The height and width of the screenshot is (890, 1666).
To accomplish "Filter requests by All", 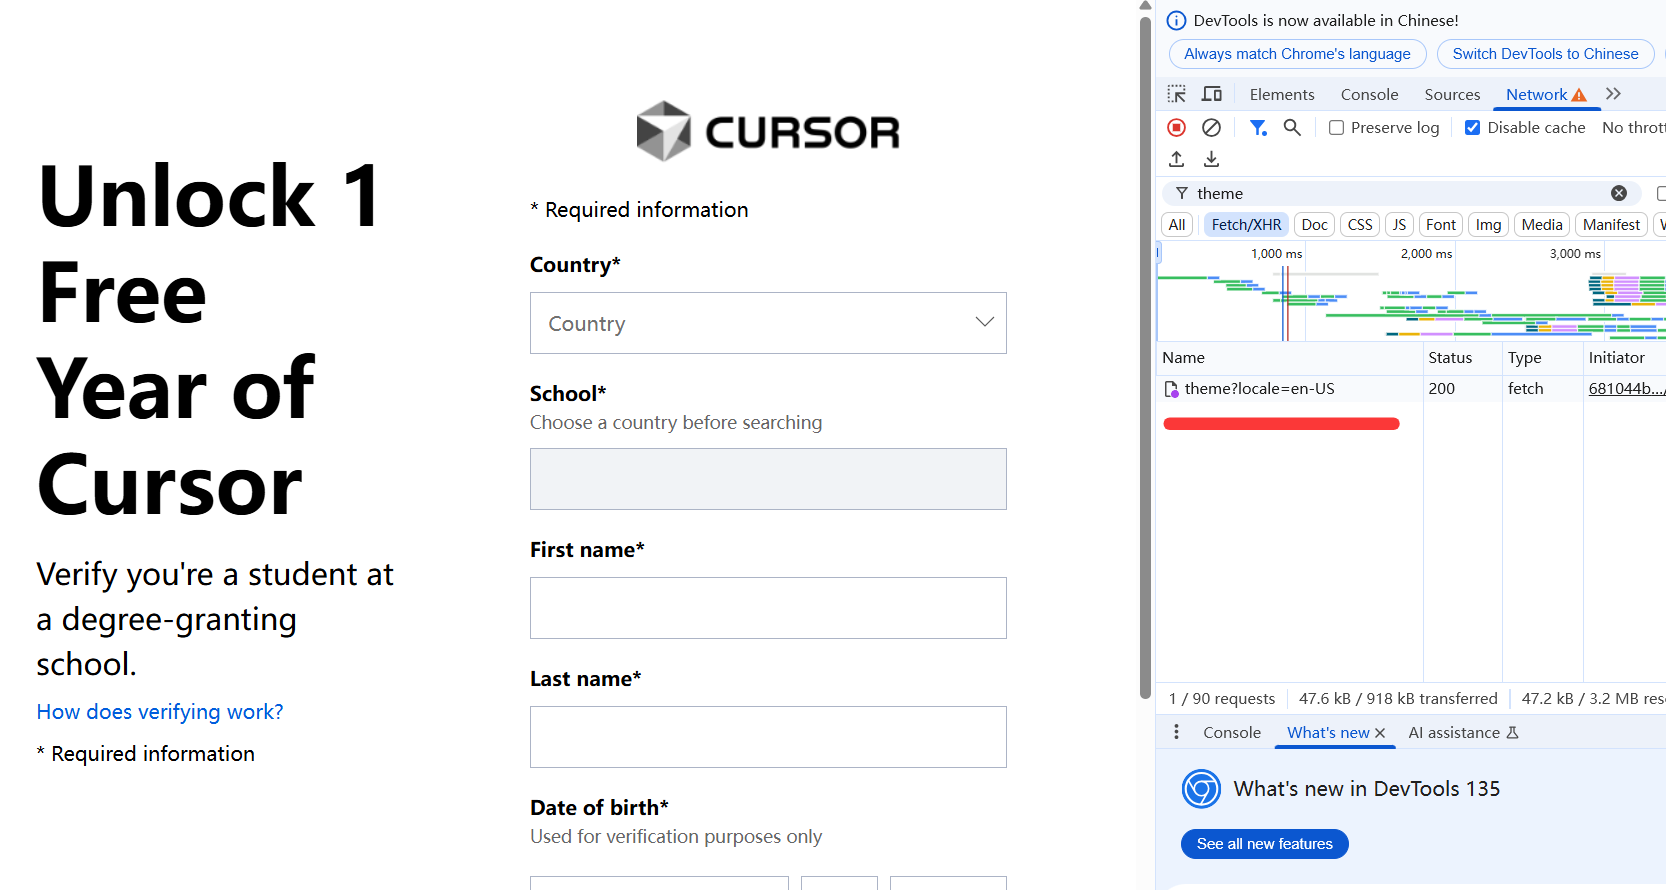I will [1177, 225].
